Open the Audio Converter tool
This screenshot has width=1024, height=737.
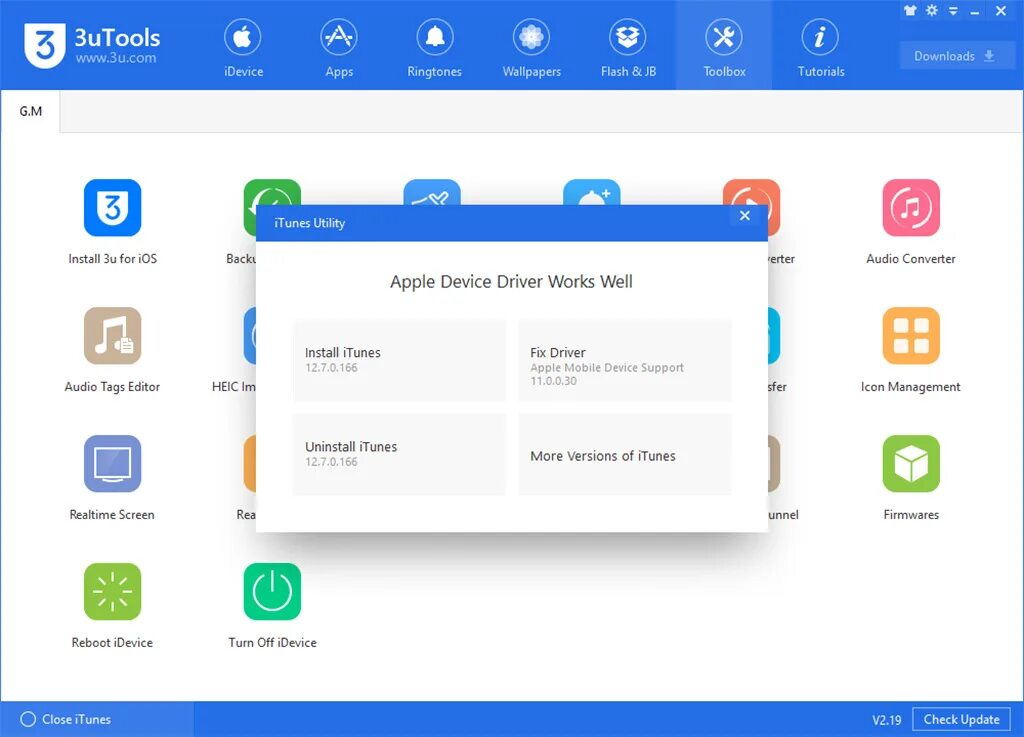[x=910, y=222]
